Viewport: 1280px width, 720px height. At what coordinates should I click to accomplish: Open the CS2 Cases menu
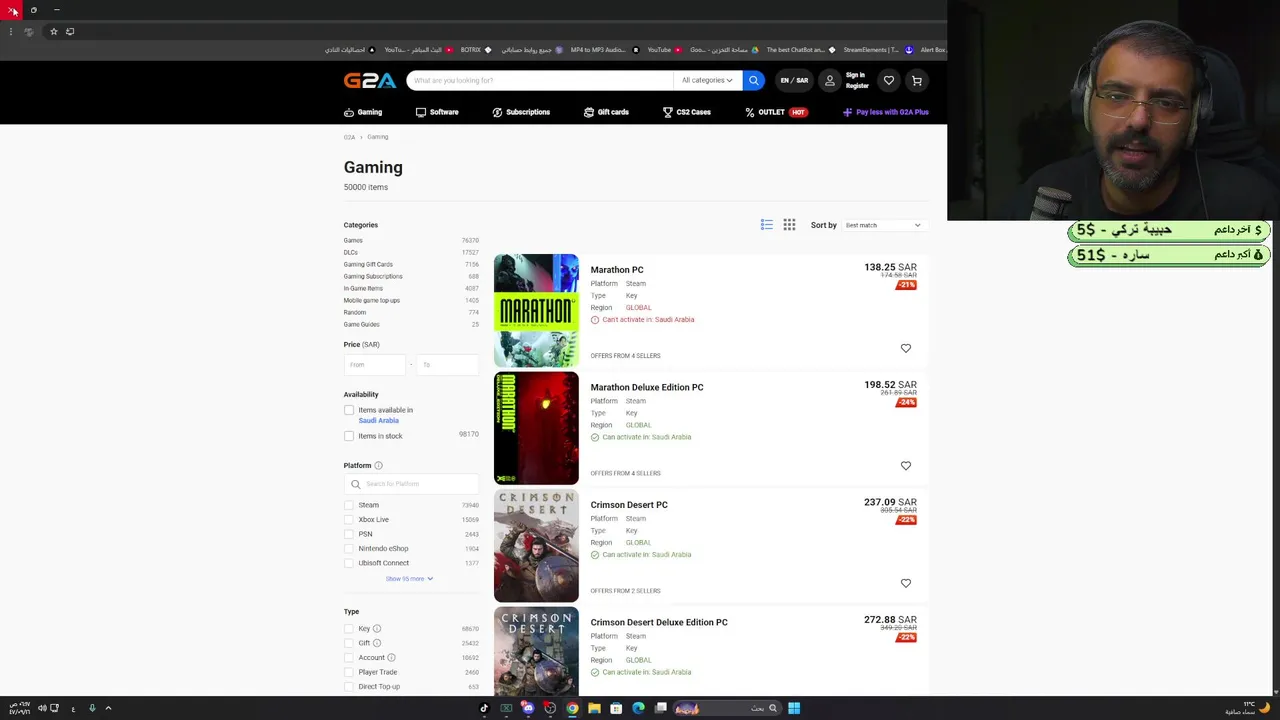[686, 112]
